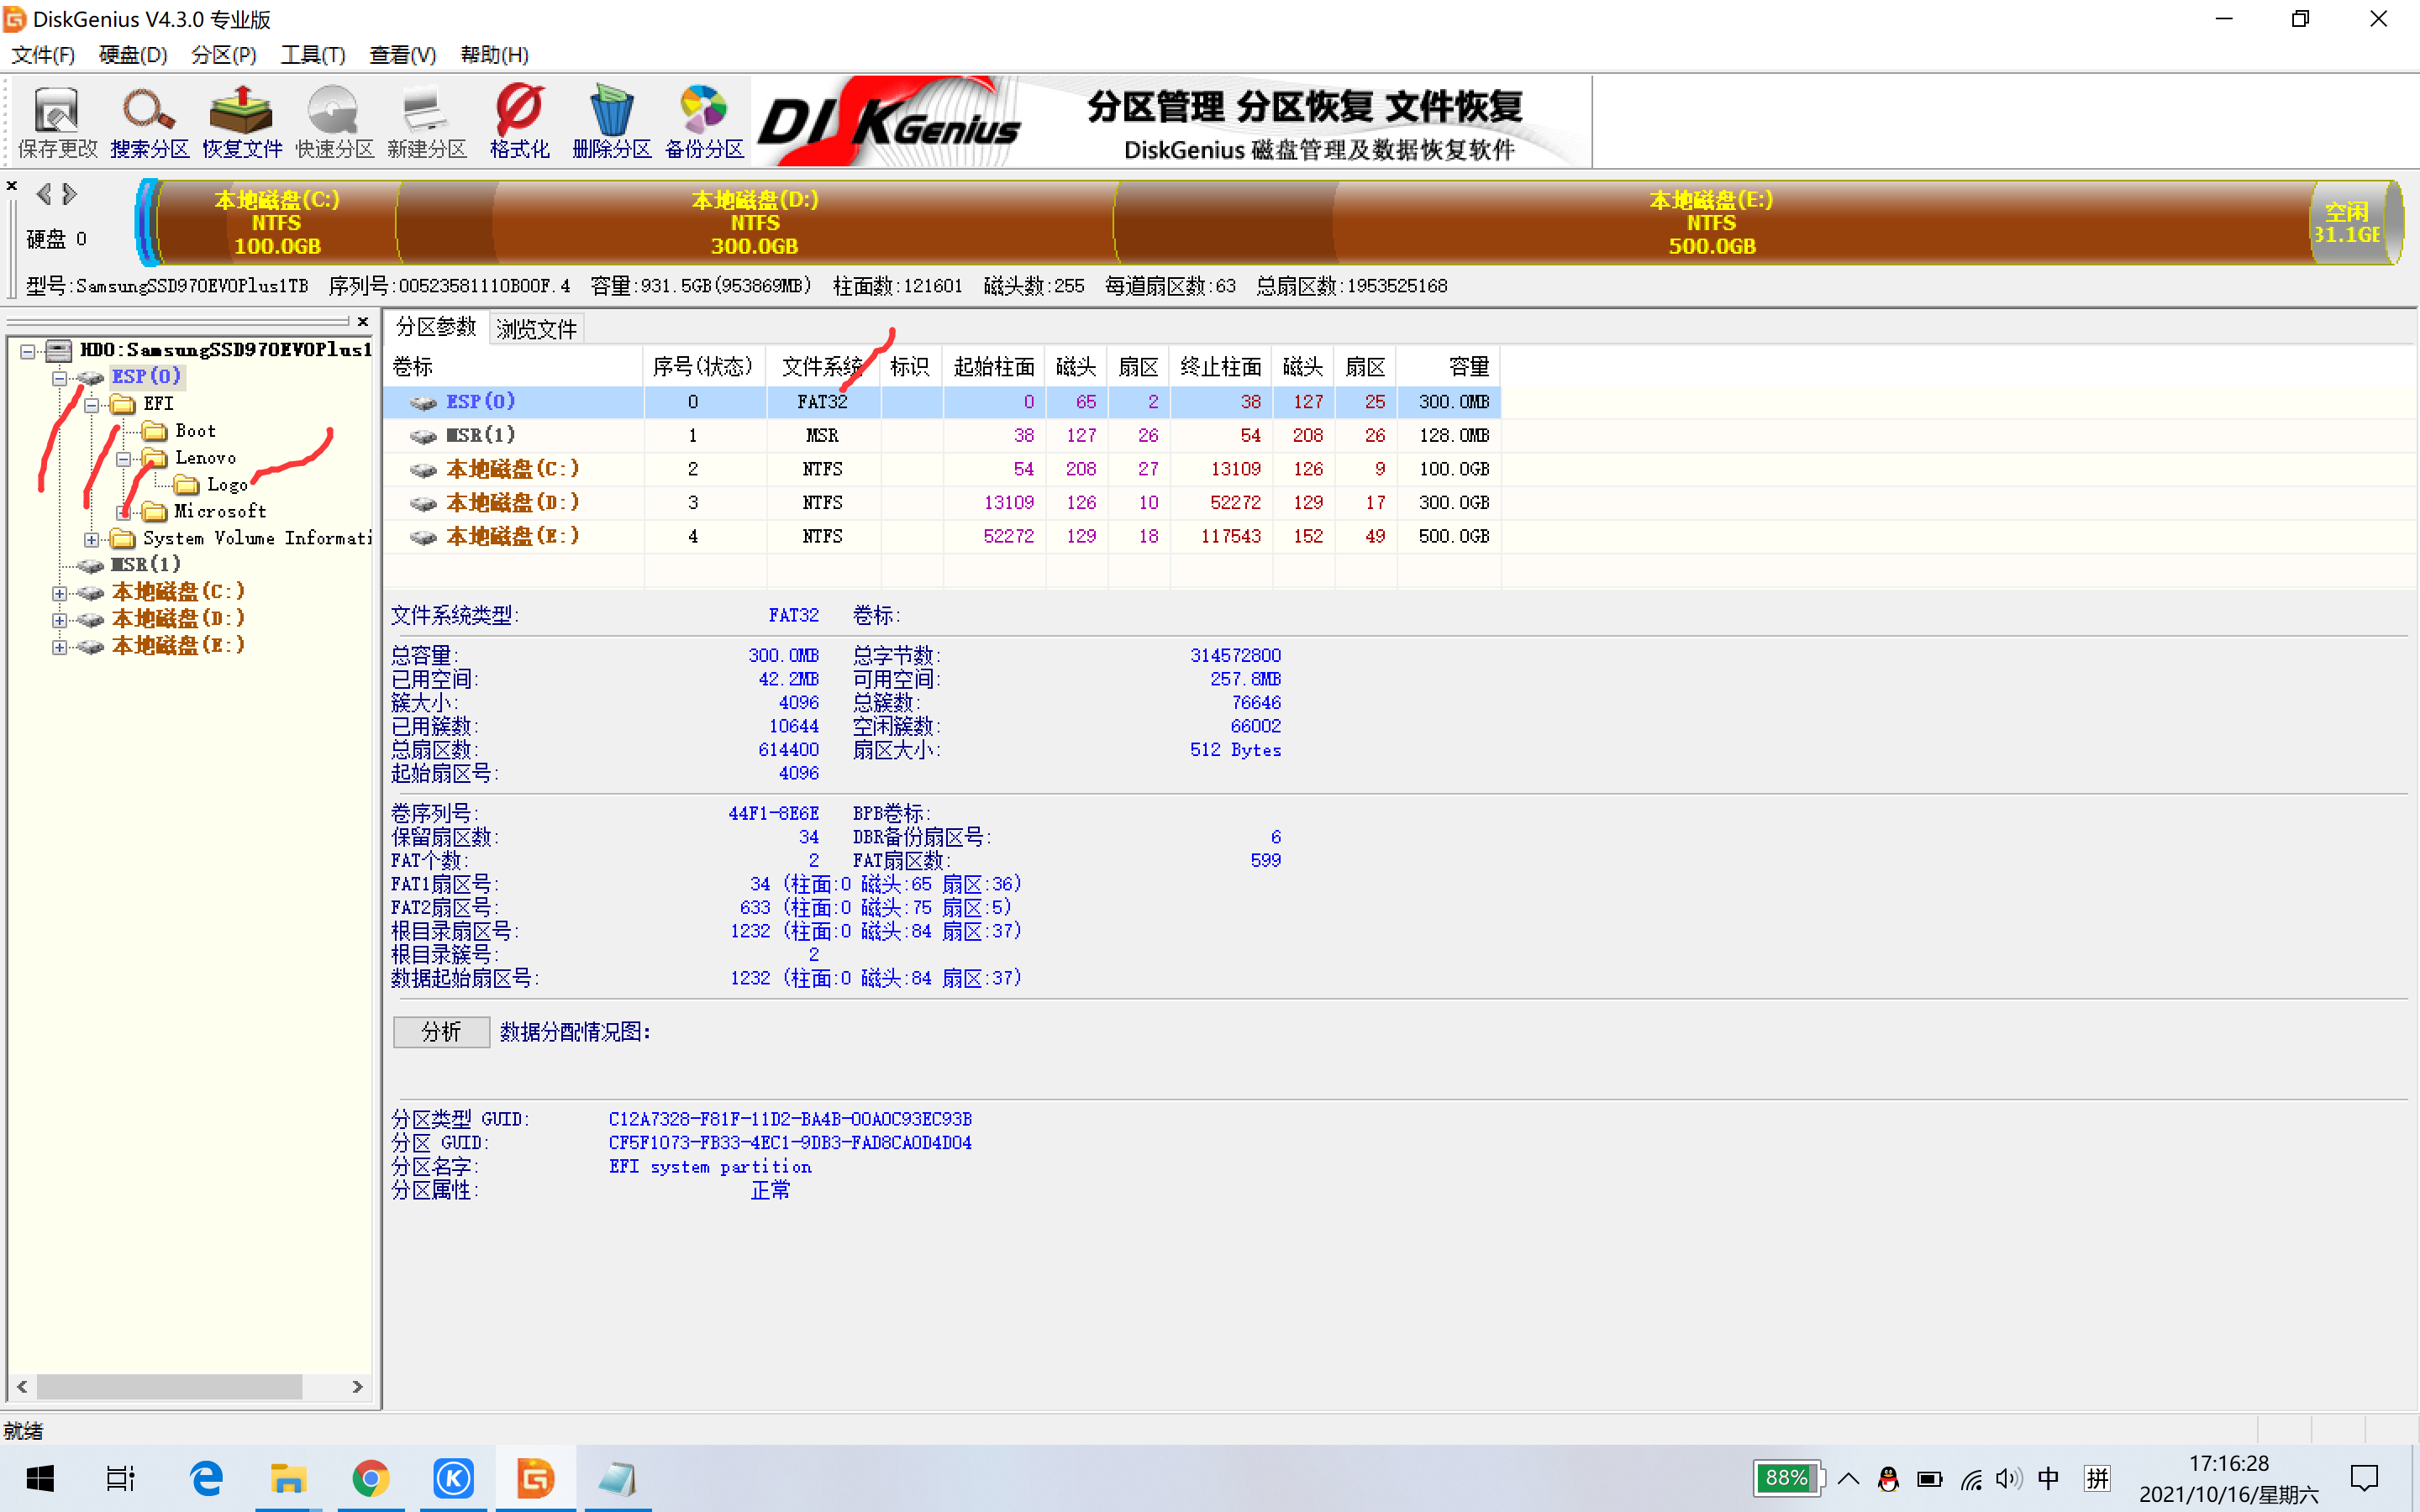Screen dimensions: 2420x1512
Task: Collapse the EFI folder node
Action: click(x=92, y=405)
